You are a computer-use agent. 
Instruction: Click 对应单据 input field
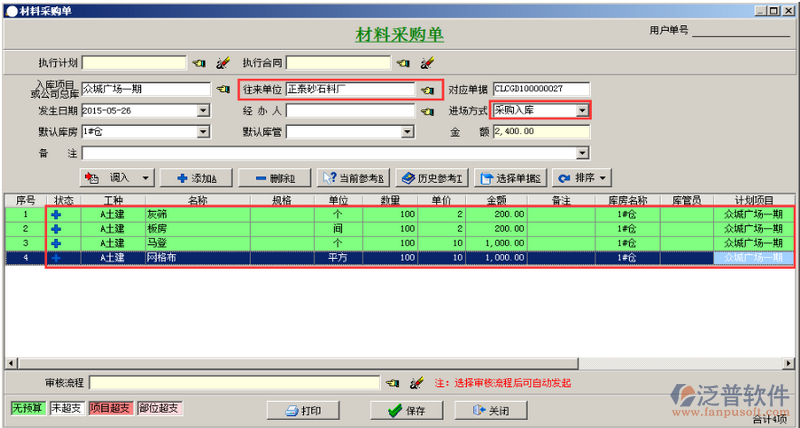[541, 89]
